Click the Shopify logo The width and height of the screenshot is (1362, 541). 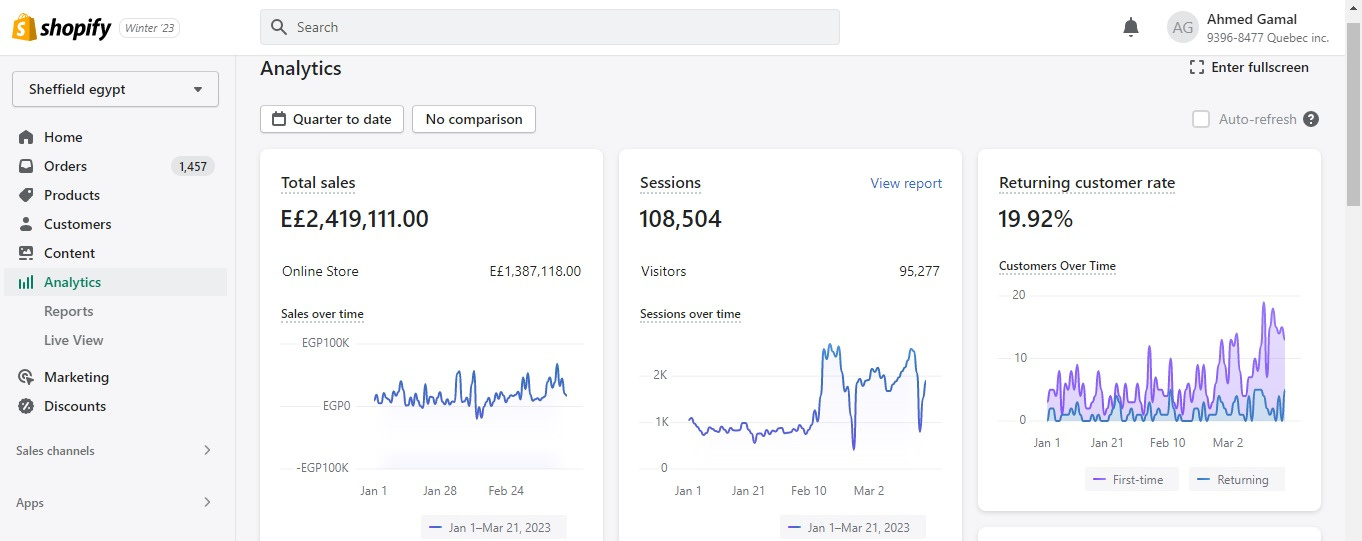(61, 28)
